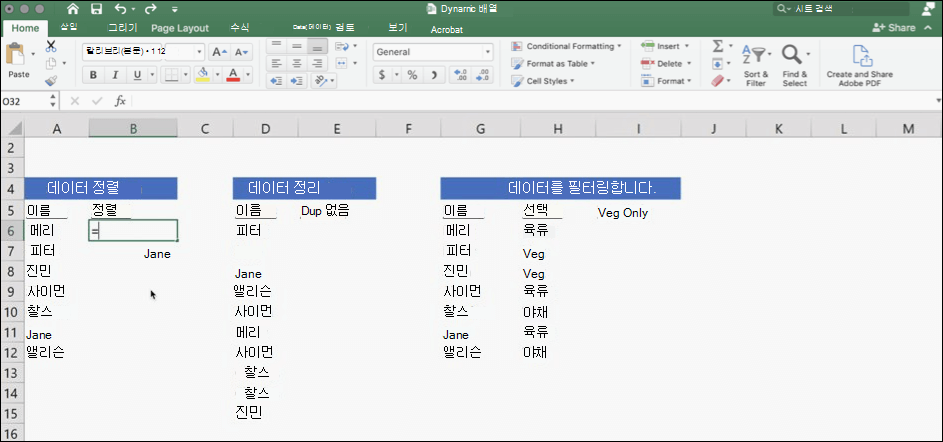Toggle top vertical alignment

point(276,46)
